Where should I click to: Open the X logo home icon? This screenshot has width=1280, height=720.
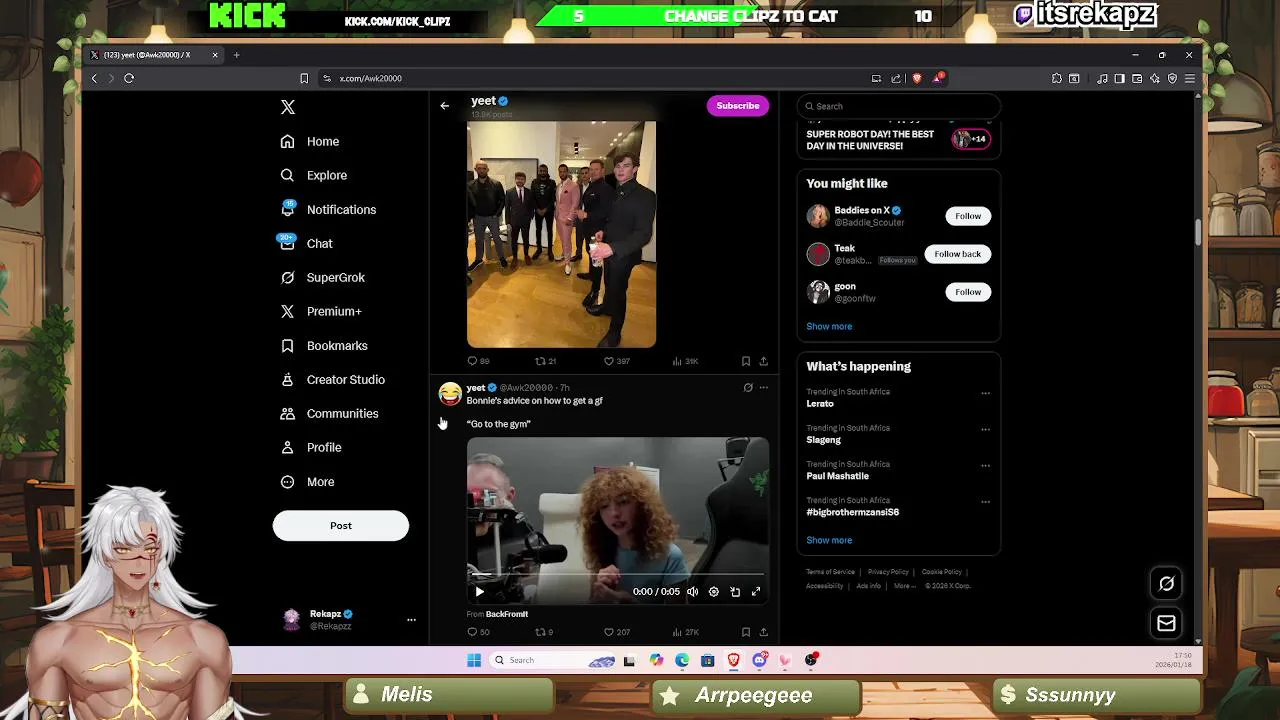point(288,107)
